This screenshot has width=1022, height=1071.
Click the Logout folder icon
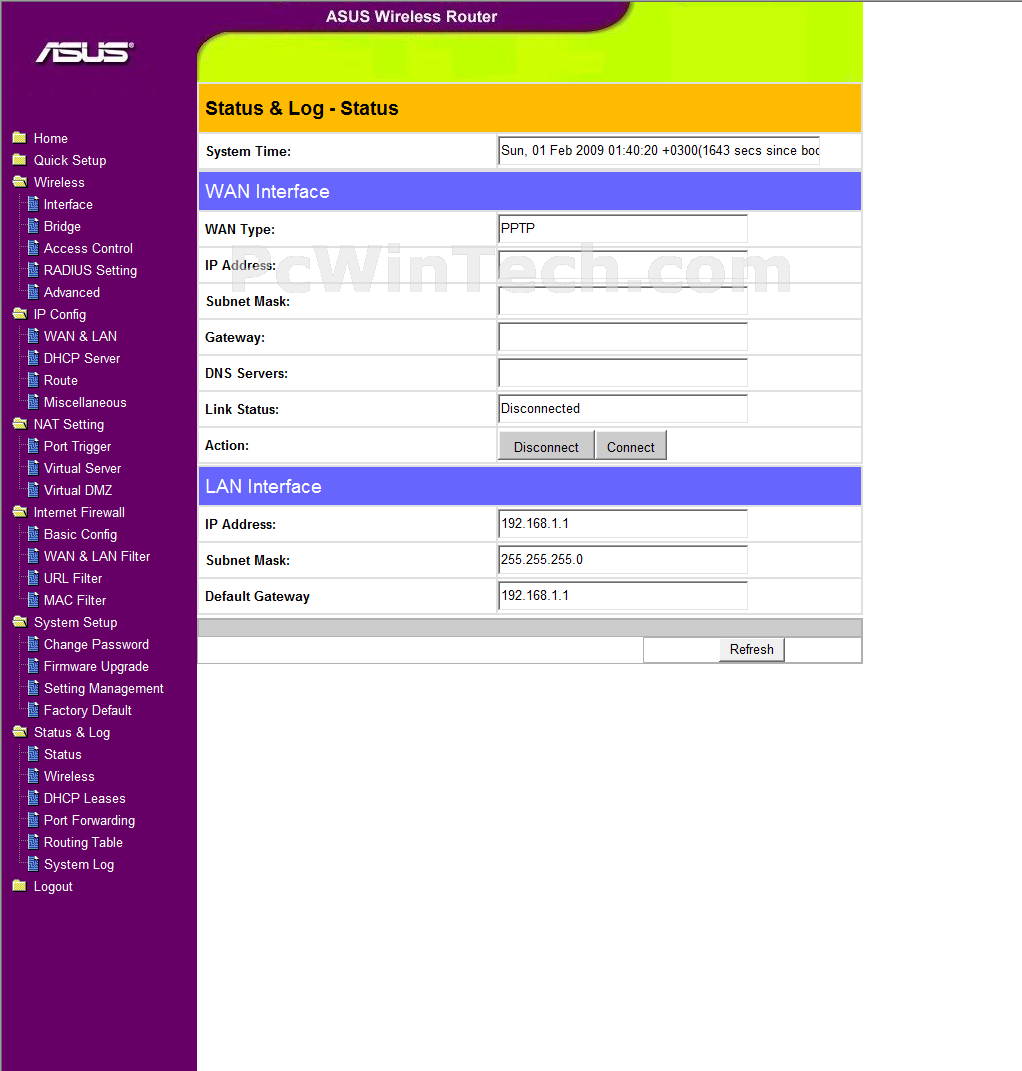coord(19,886)
